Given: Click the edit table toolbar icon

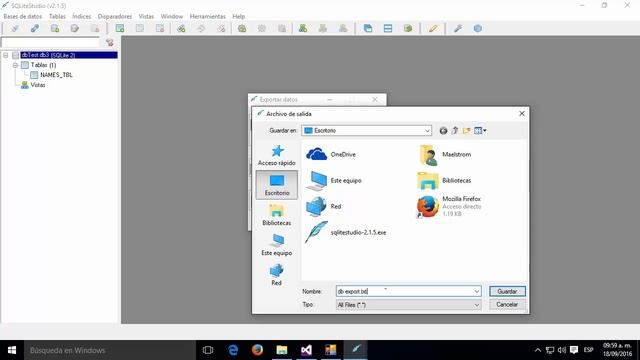Looking at the screenshot, I should click(x=140, y=29).
